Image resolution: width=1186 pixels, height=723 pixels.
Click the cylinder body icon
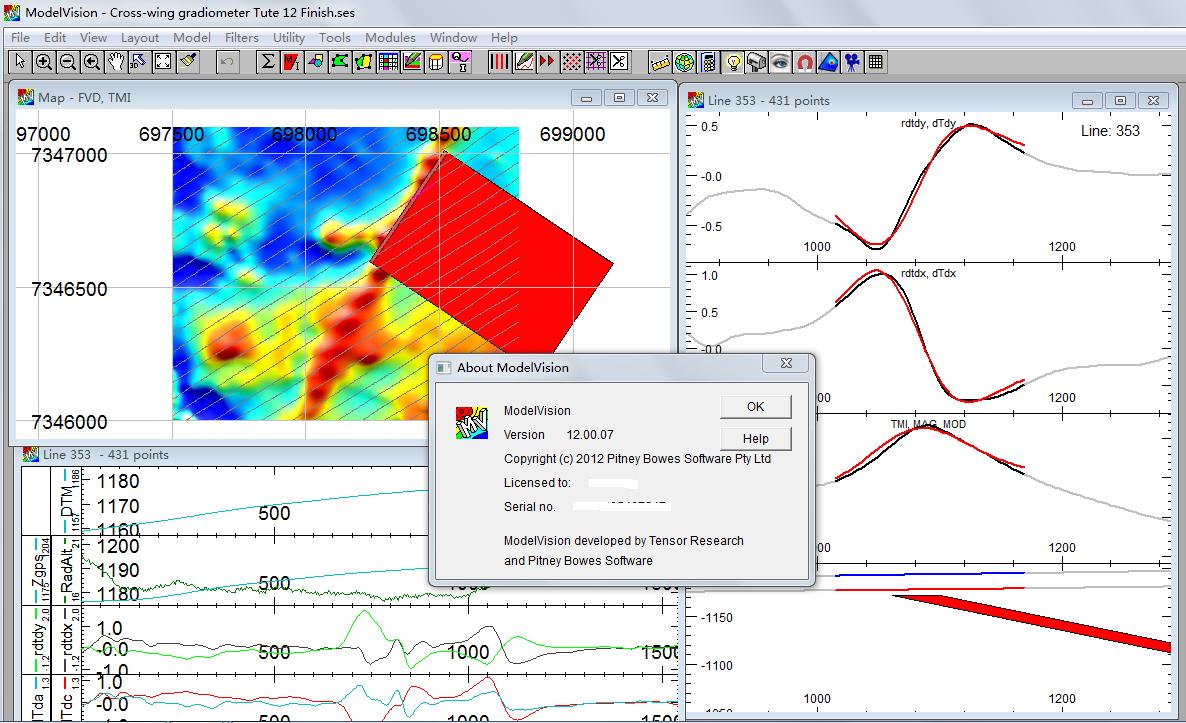(436, 62)
